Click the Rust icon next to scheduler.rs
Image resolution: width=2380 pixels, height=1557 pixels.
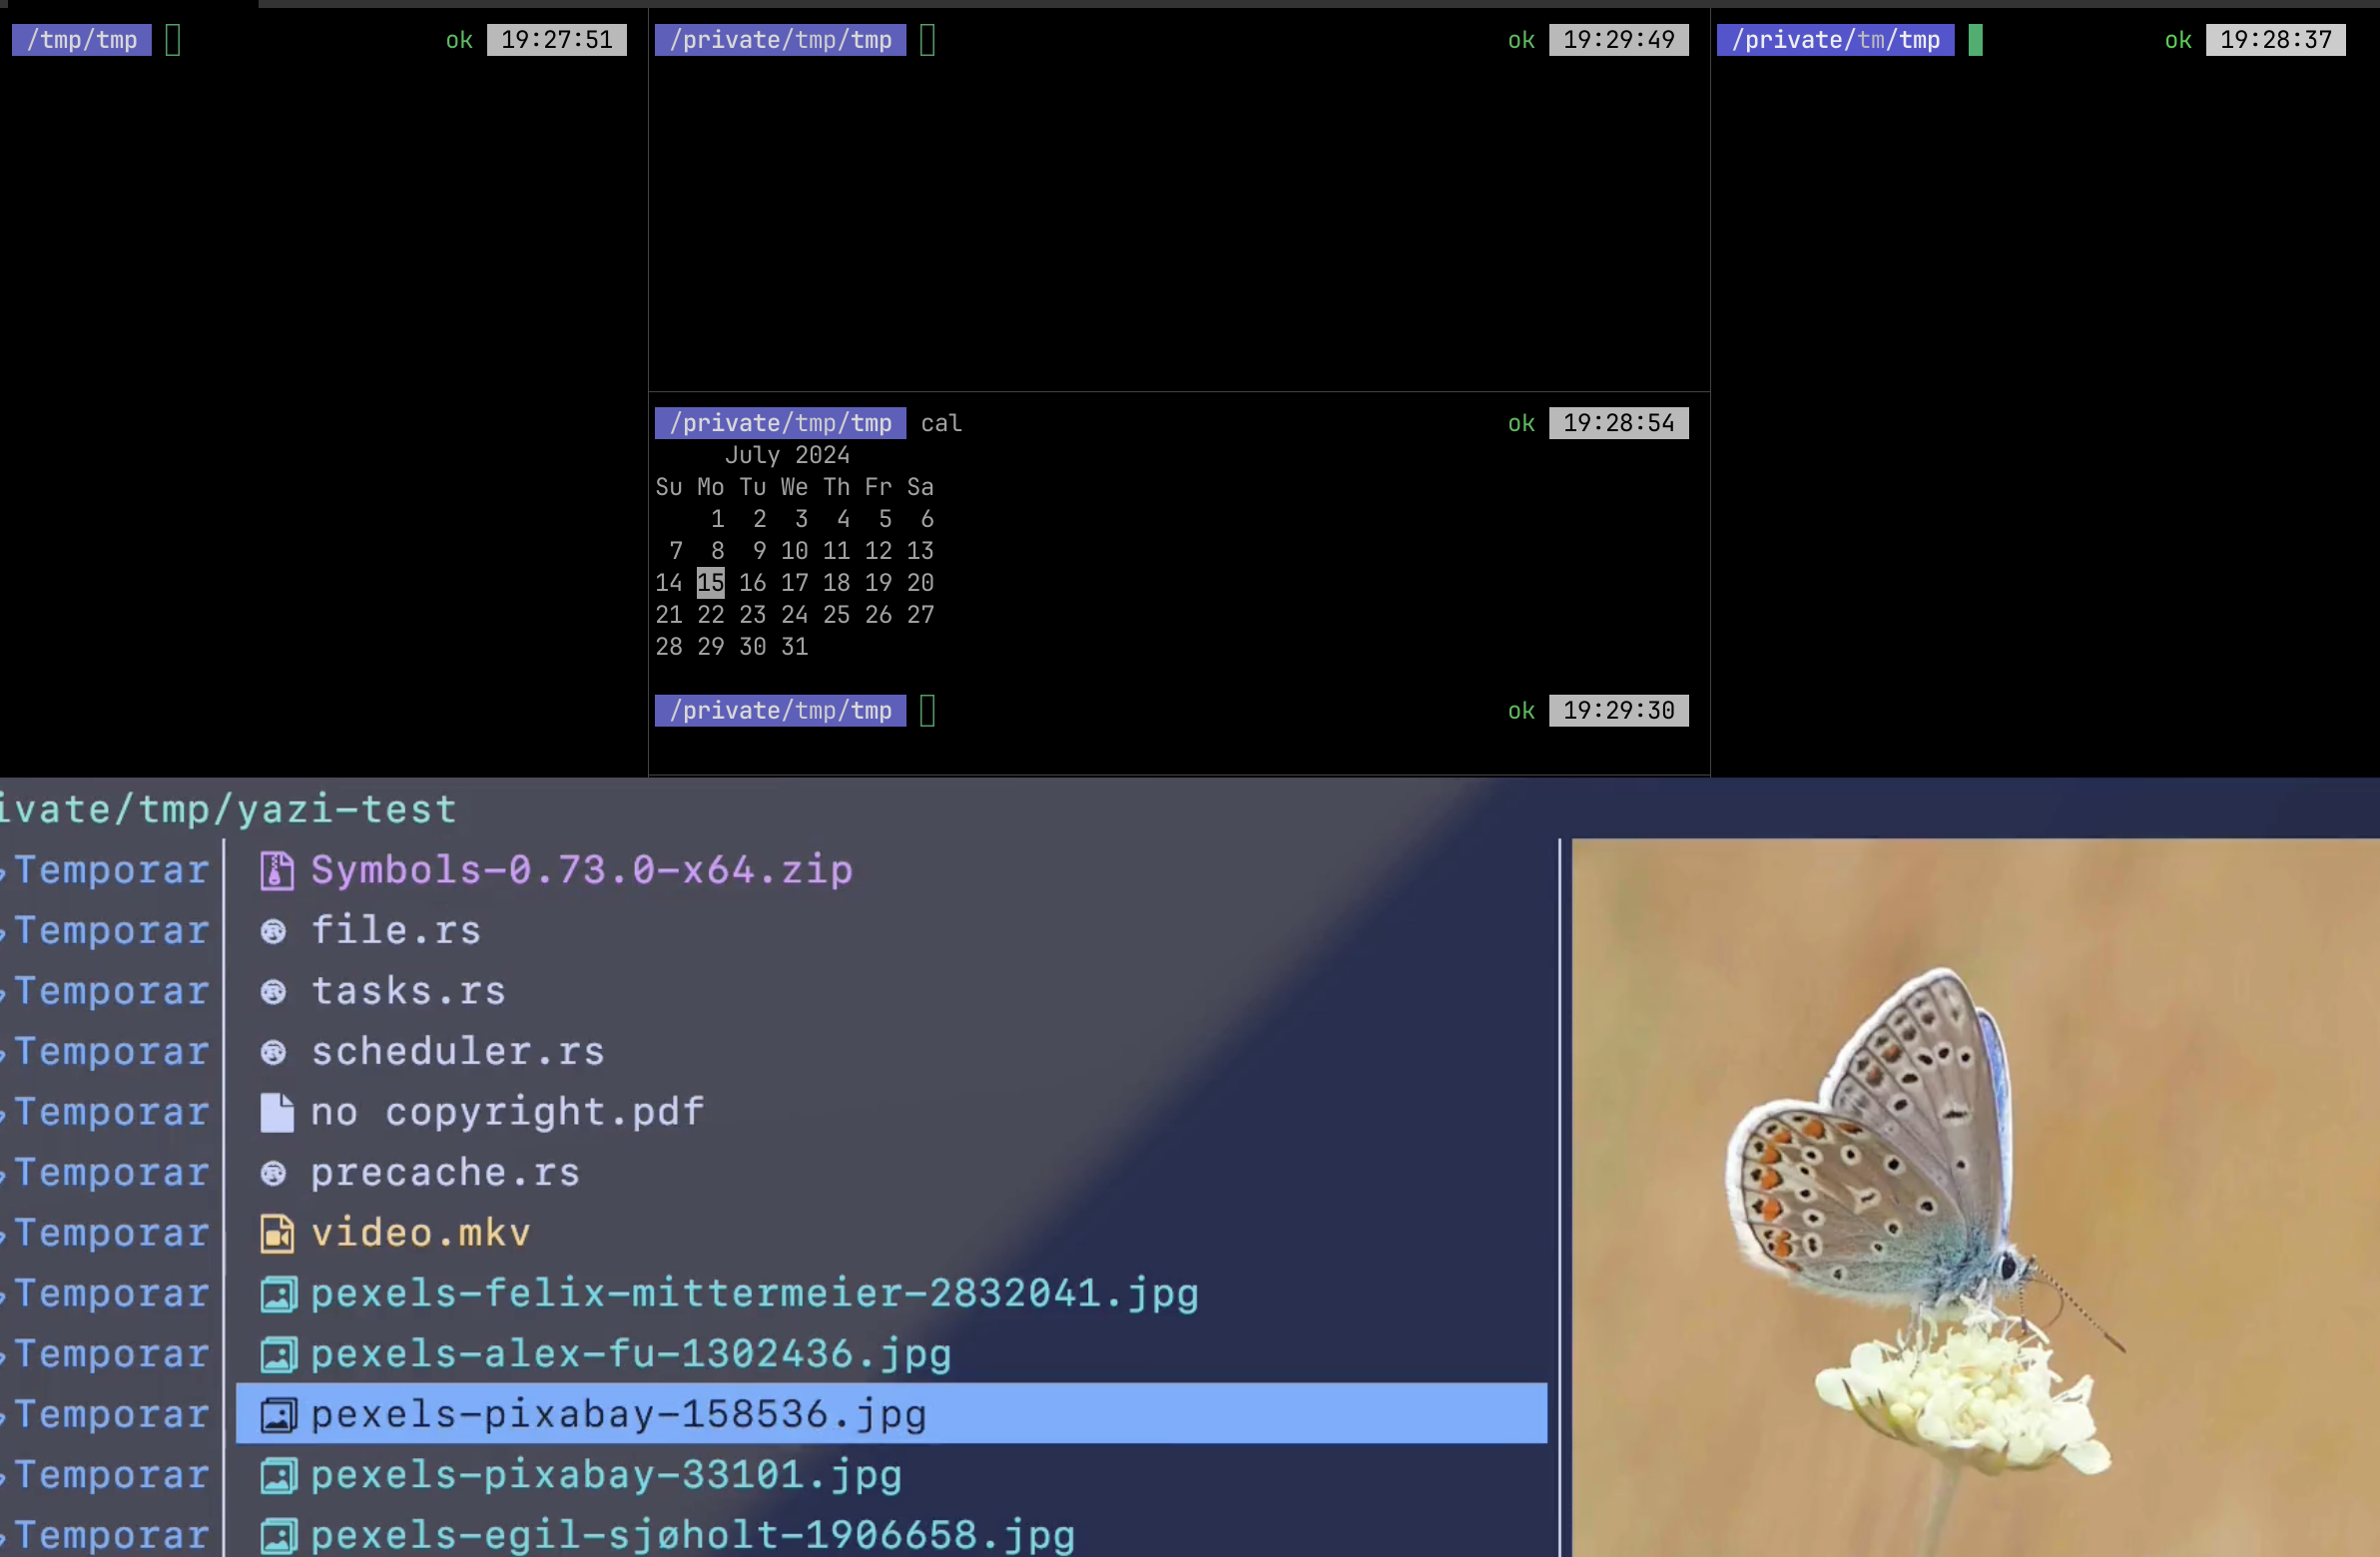tap(273, 1052)
